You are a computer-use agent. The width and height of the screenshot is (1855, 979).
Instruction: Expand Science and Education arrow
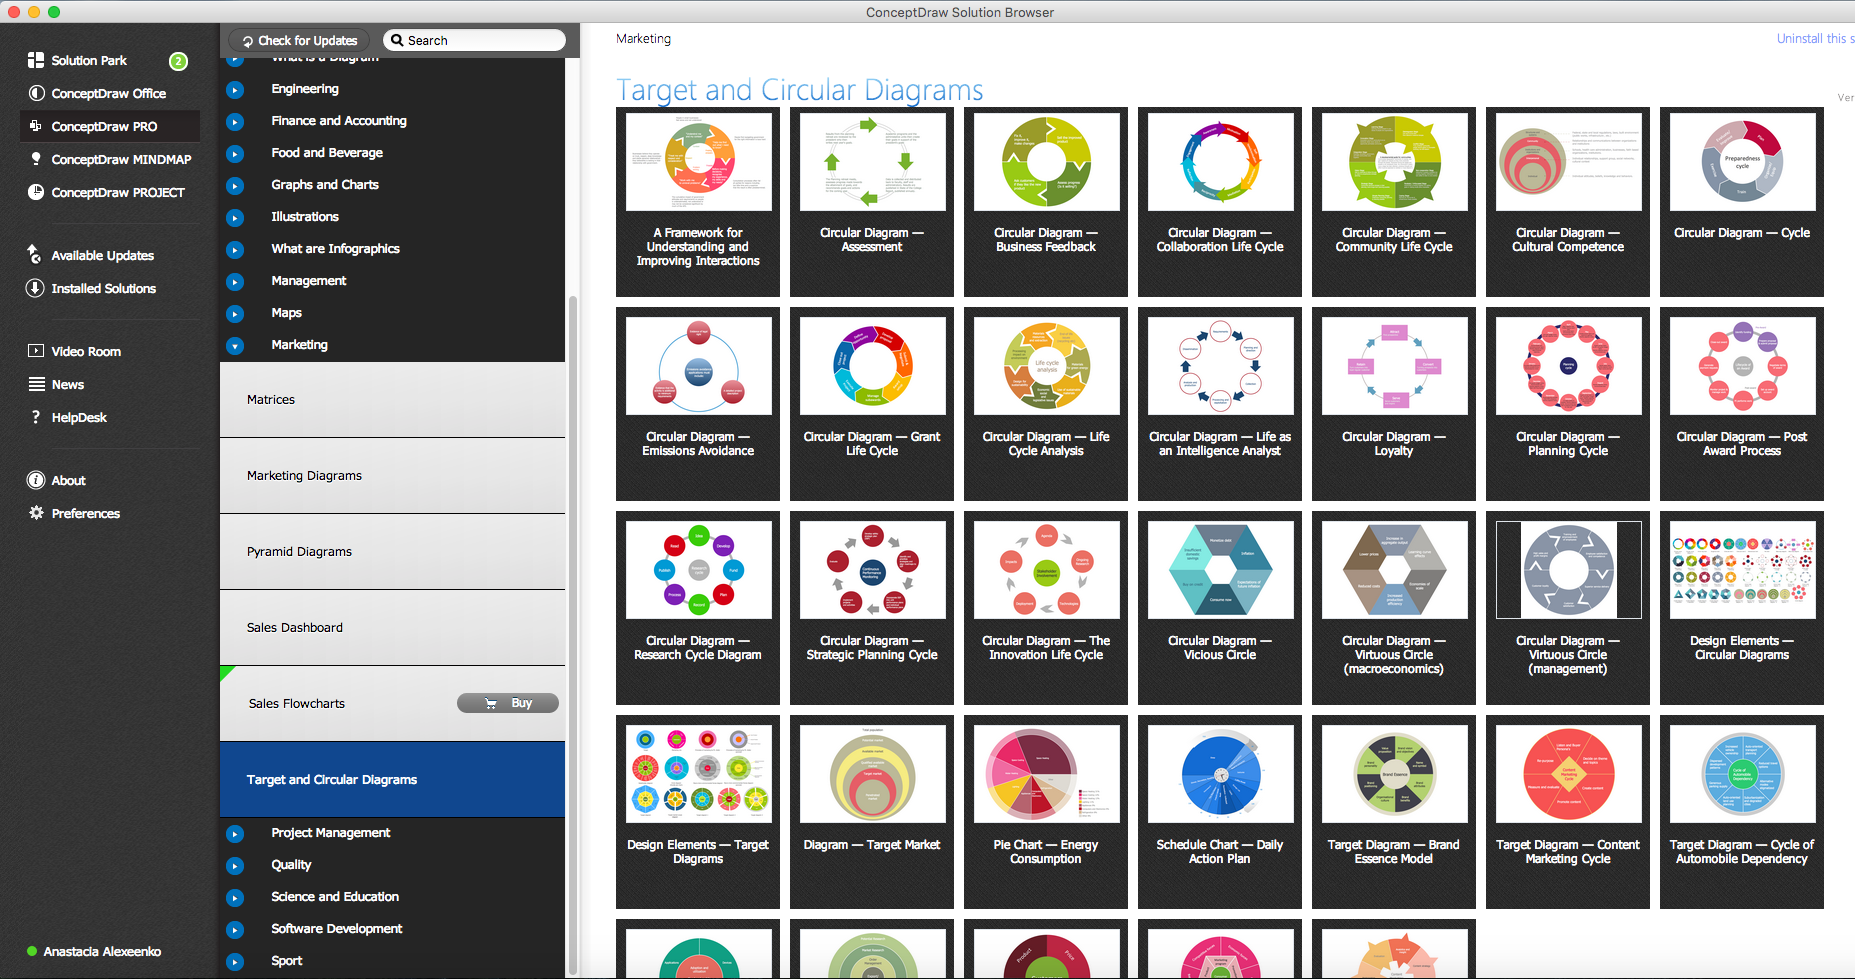pyautogui.click(x=235, y=898)
